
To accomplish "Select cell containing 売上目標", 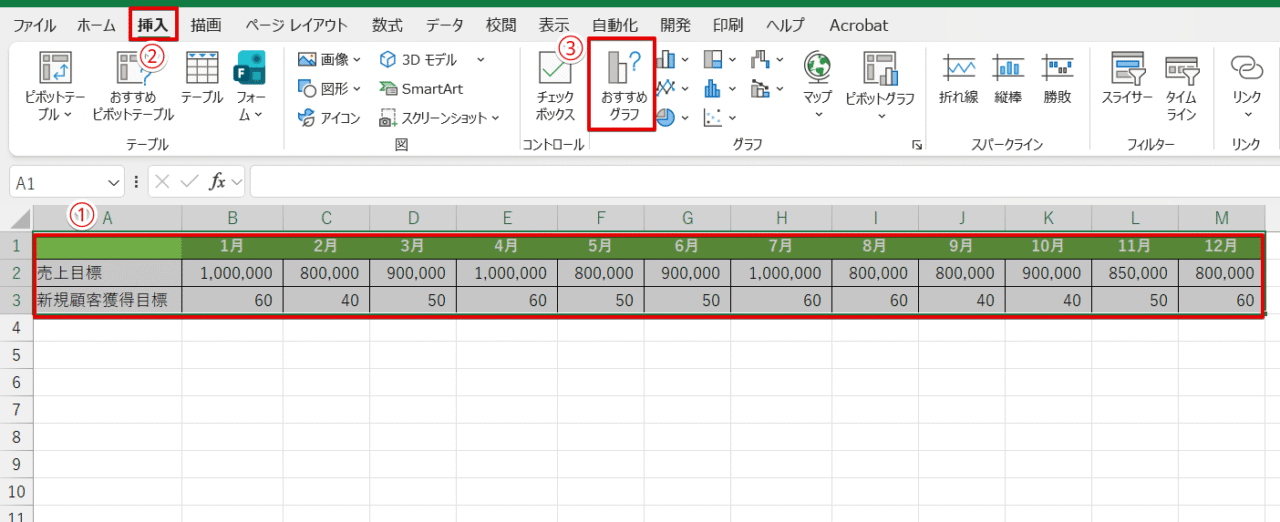I will tap(108, 272).
